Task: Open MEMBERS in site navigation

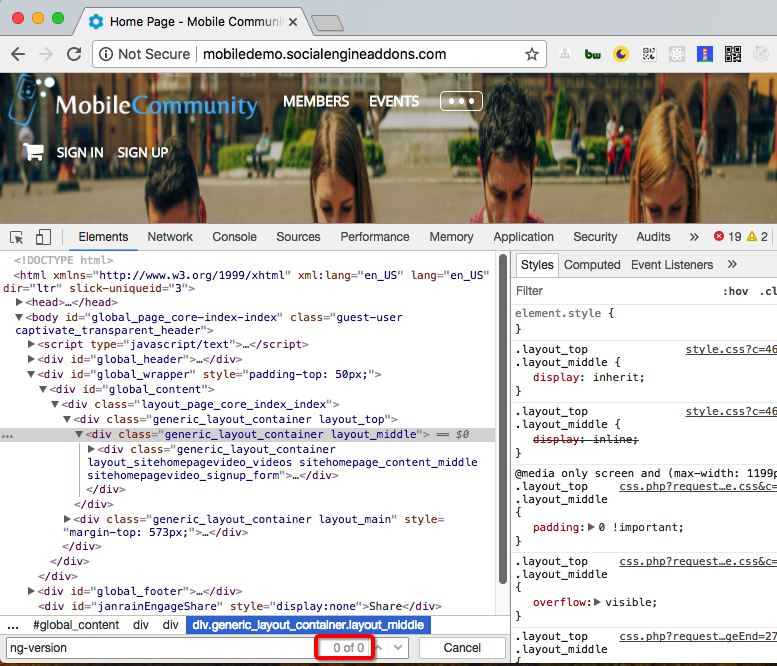Action: coord(316,101)
